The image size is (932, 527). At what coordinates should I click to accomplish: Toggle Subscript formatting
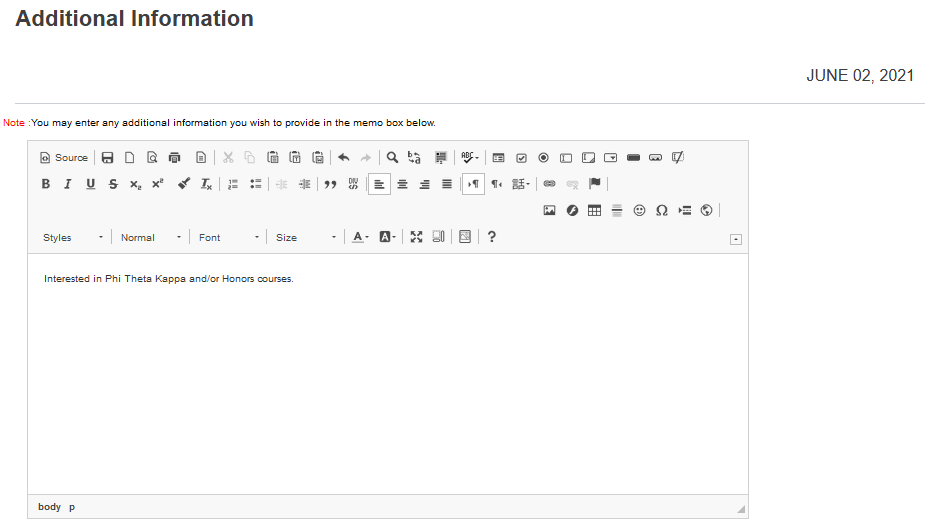[136, 184]
